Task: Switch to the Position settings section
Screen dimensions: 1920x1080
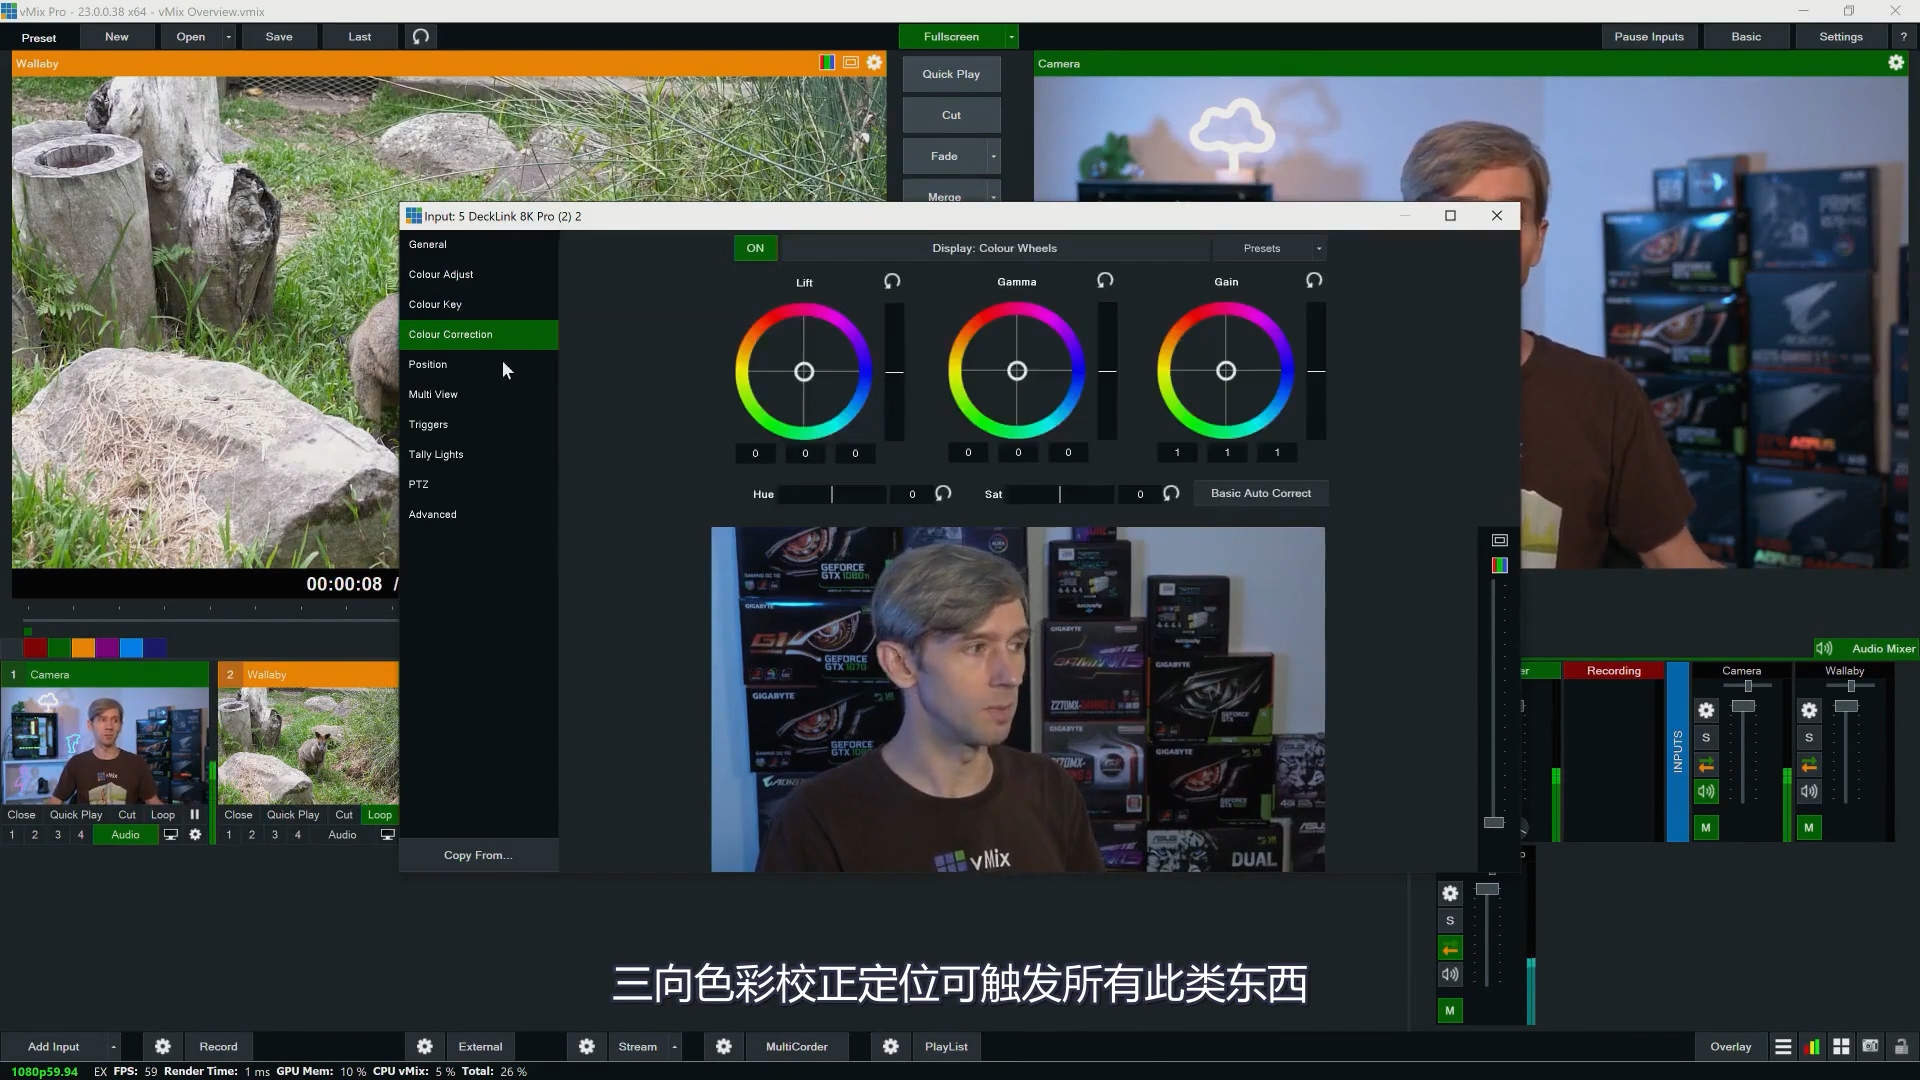Action: point(427,364)
